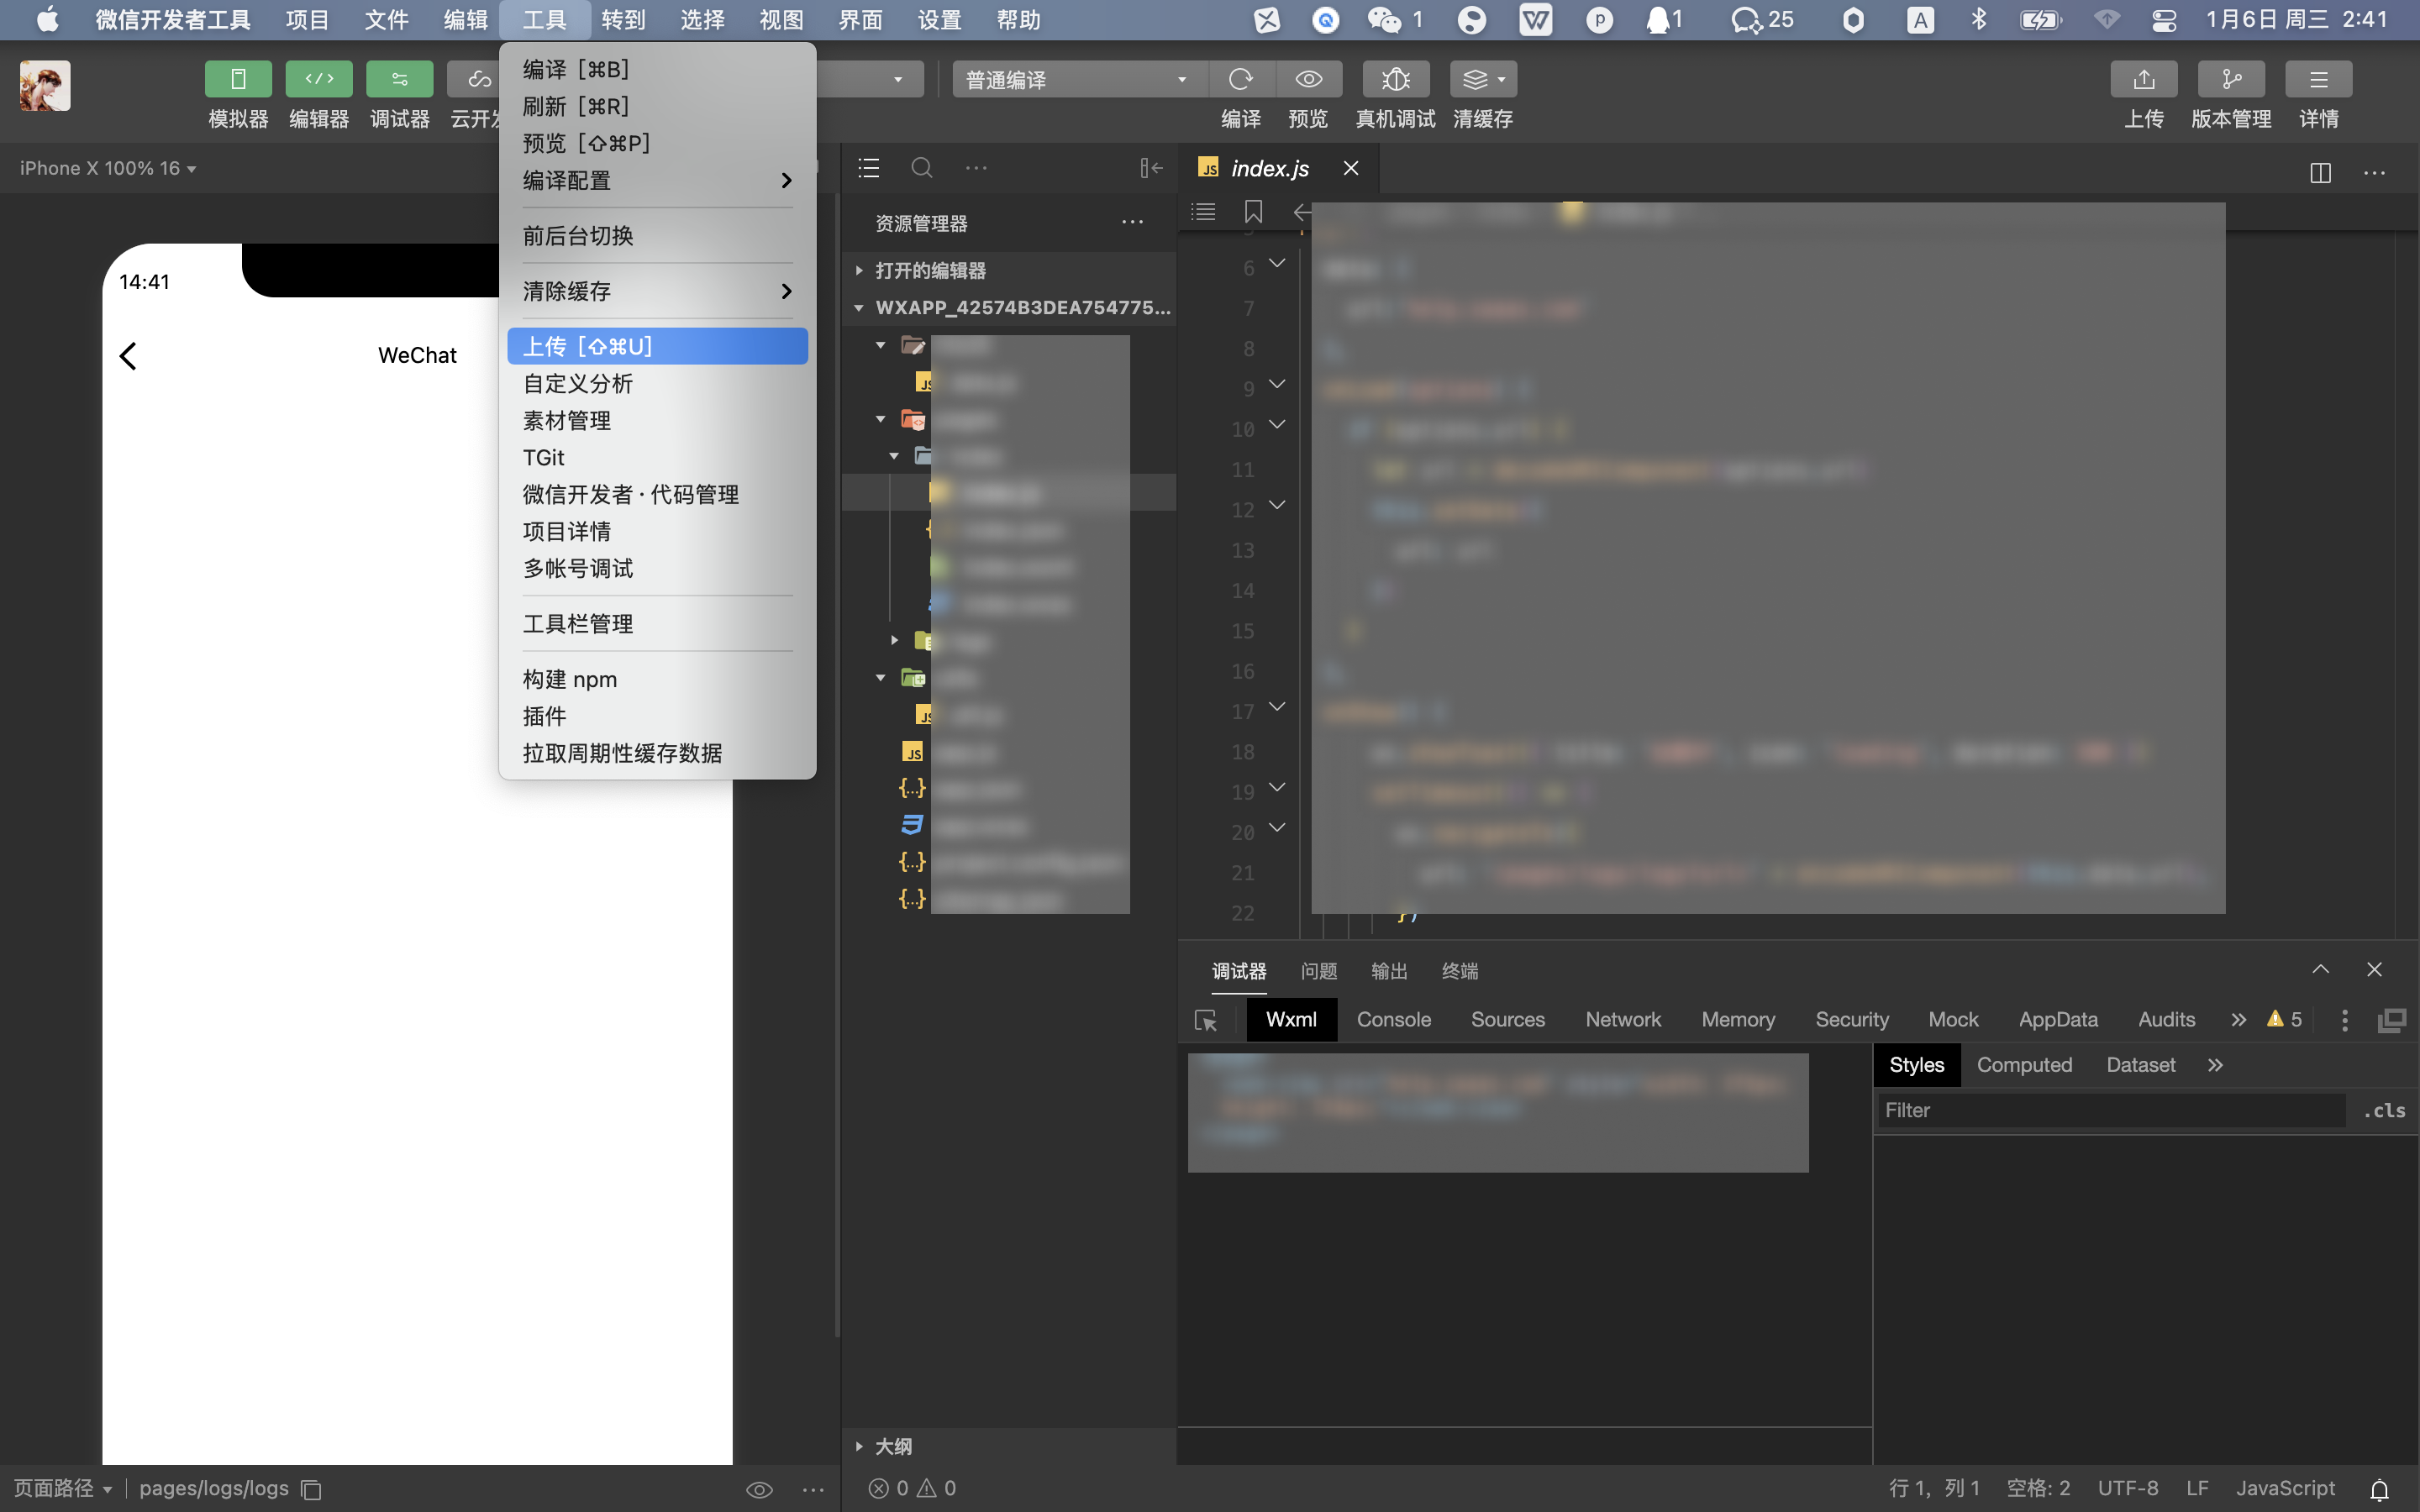Open macOS Control Center icon
2420x1512 pixels.
click(x=2164, y=20)
